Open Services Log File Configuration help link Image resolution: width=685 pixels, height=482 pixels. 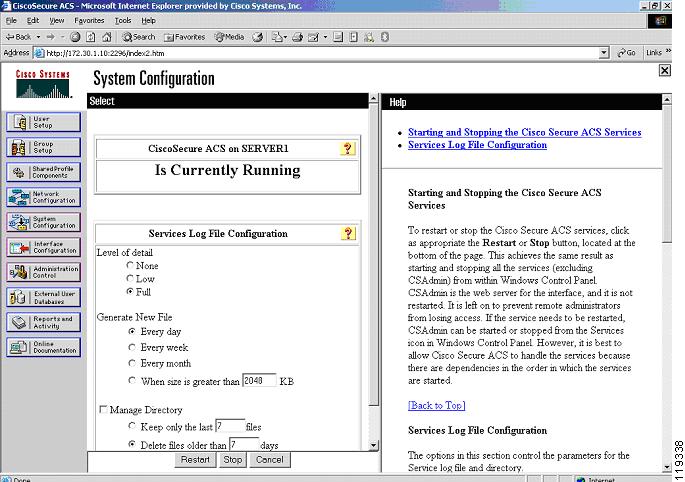tap(477, 145)
